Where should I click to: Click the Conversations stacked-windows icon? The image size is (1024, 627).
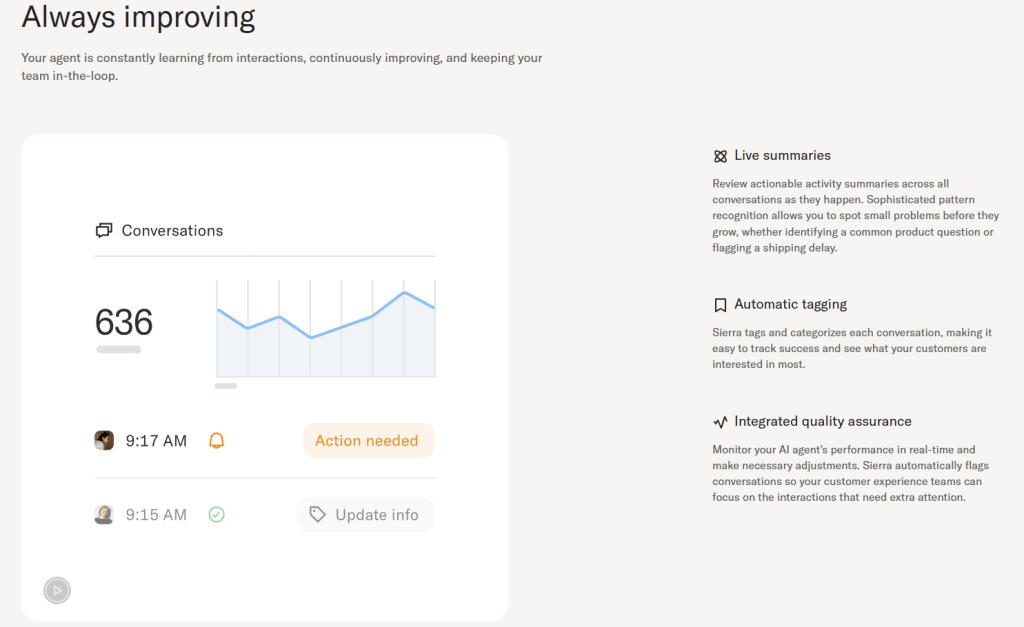tap(103, 231)
